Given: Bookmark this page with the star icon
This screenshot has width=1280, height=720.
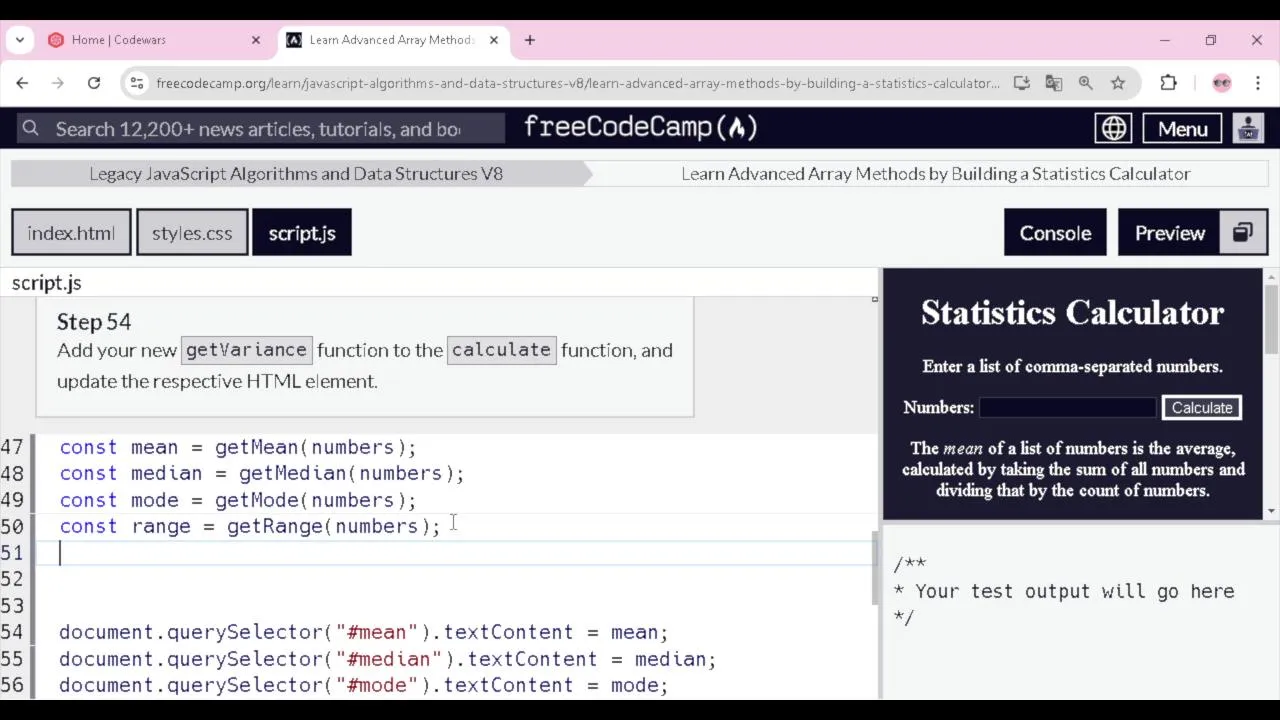Looking at the screenshot, I should [1118, 83].
